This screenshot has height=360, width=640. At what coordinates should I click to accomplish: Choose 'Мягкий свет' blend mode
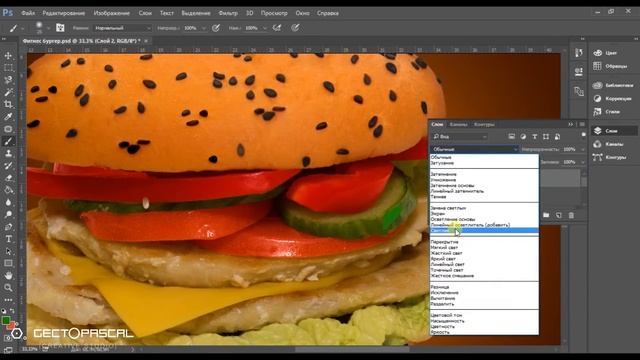484,247
